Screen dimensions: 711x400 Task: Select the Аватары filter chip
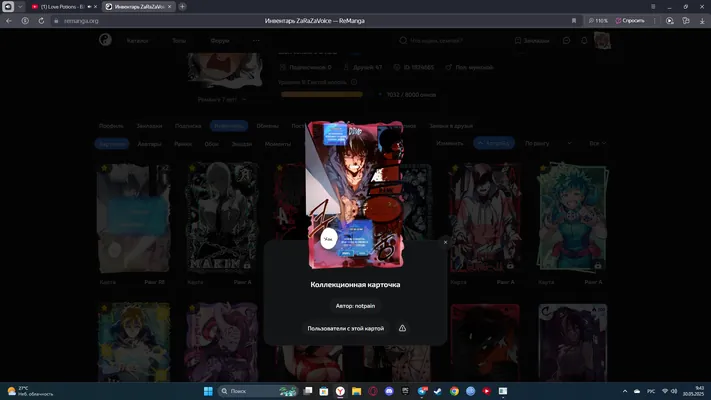[149, 144]
